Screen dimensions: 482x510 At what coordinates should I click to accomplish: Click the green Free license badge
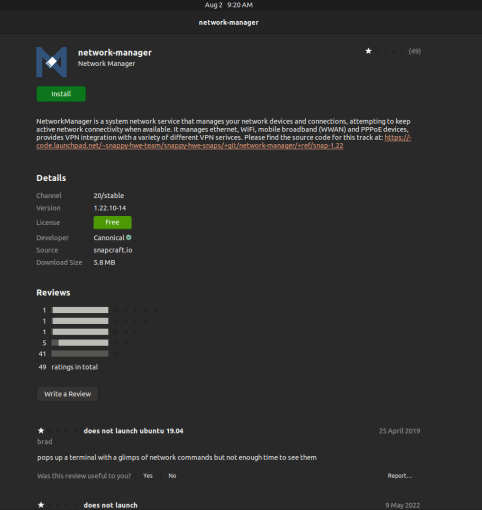pyautogui.click(x=112, y=222)
